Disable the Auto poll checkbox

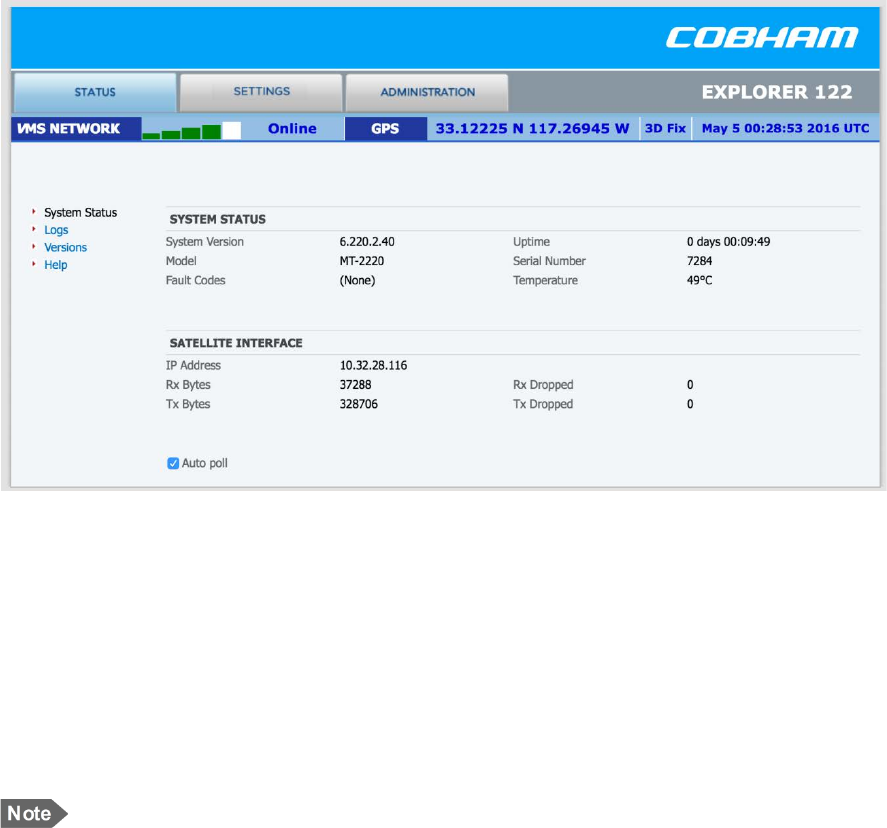[173, 463]
